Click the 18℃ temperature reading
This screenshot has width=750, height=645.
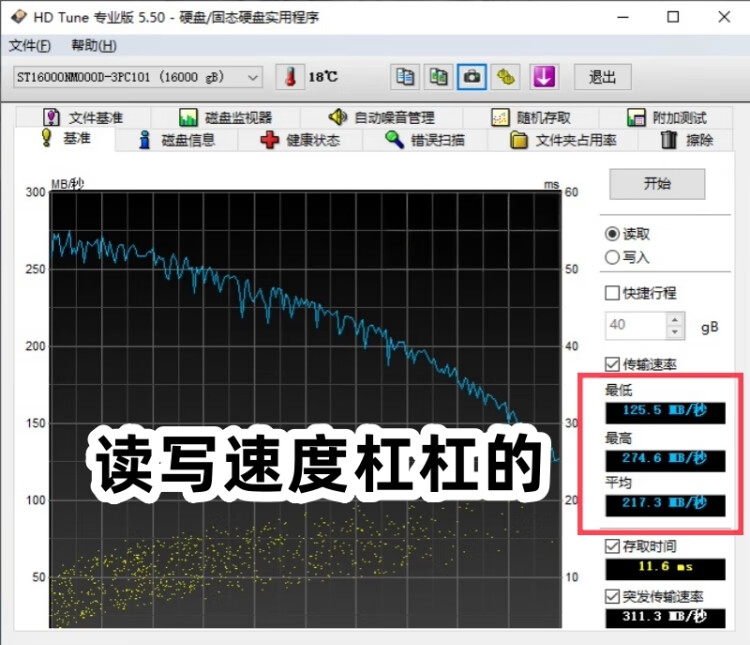tap(323, 77)
